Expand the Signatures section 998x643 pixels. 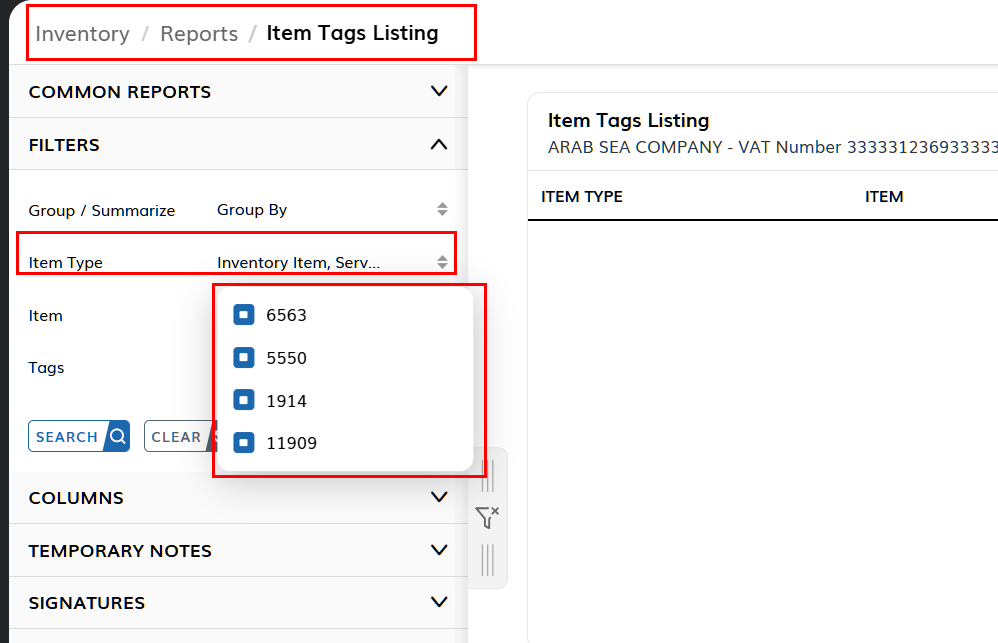click(x=239, y=602)
